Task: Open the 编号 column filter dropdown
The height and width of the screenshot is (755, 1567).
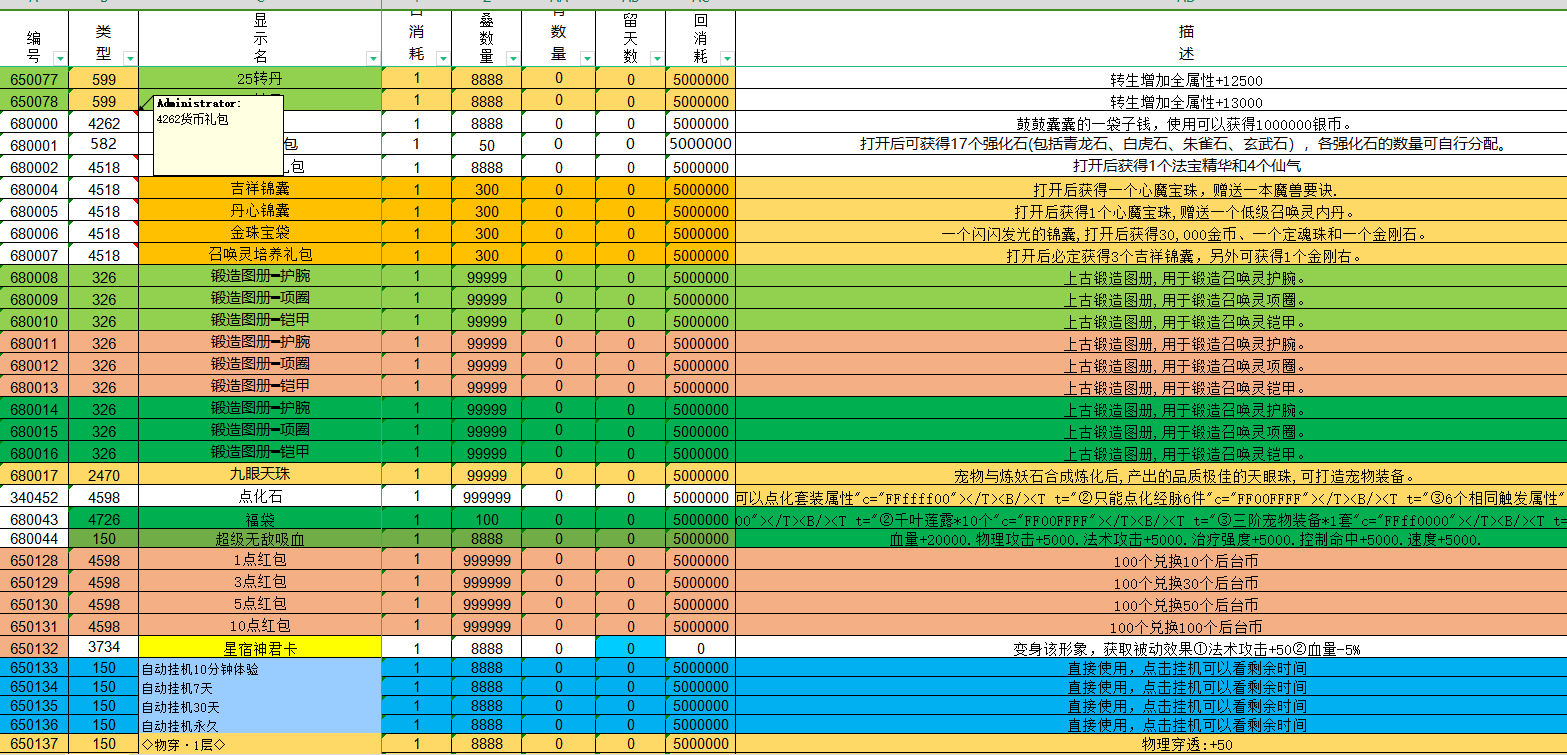Action: click(x=59, y=58)
